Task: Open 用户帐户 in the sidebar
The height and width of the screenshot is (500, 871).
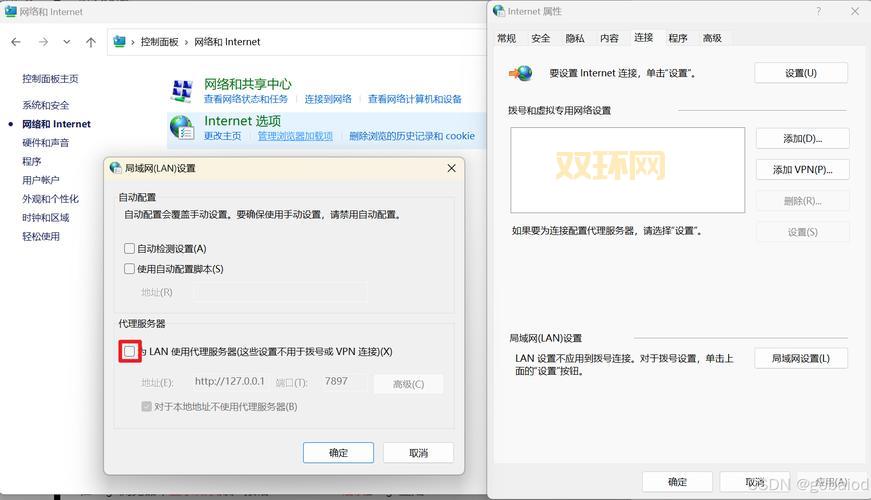Action: pos(41,180)
